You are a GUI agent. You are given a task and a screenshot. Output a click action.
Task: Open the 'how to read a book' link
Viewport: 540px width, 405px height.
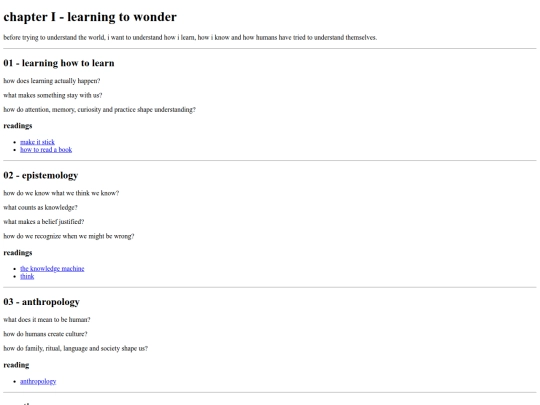tap(46, 150)
